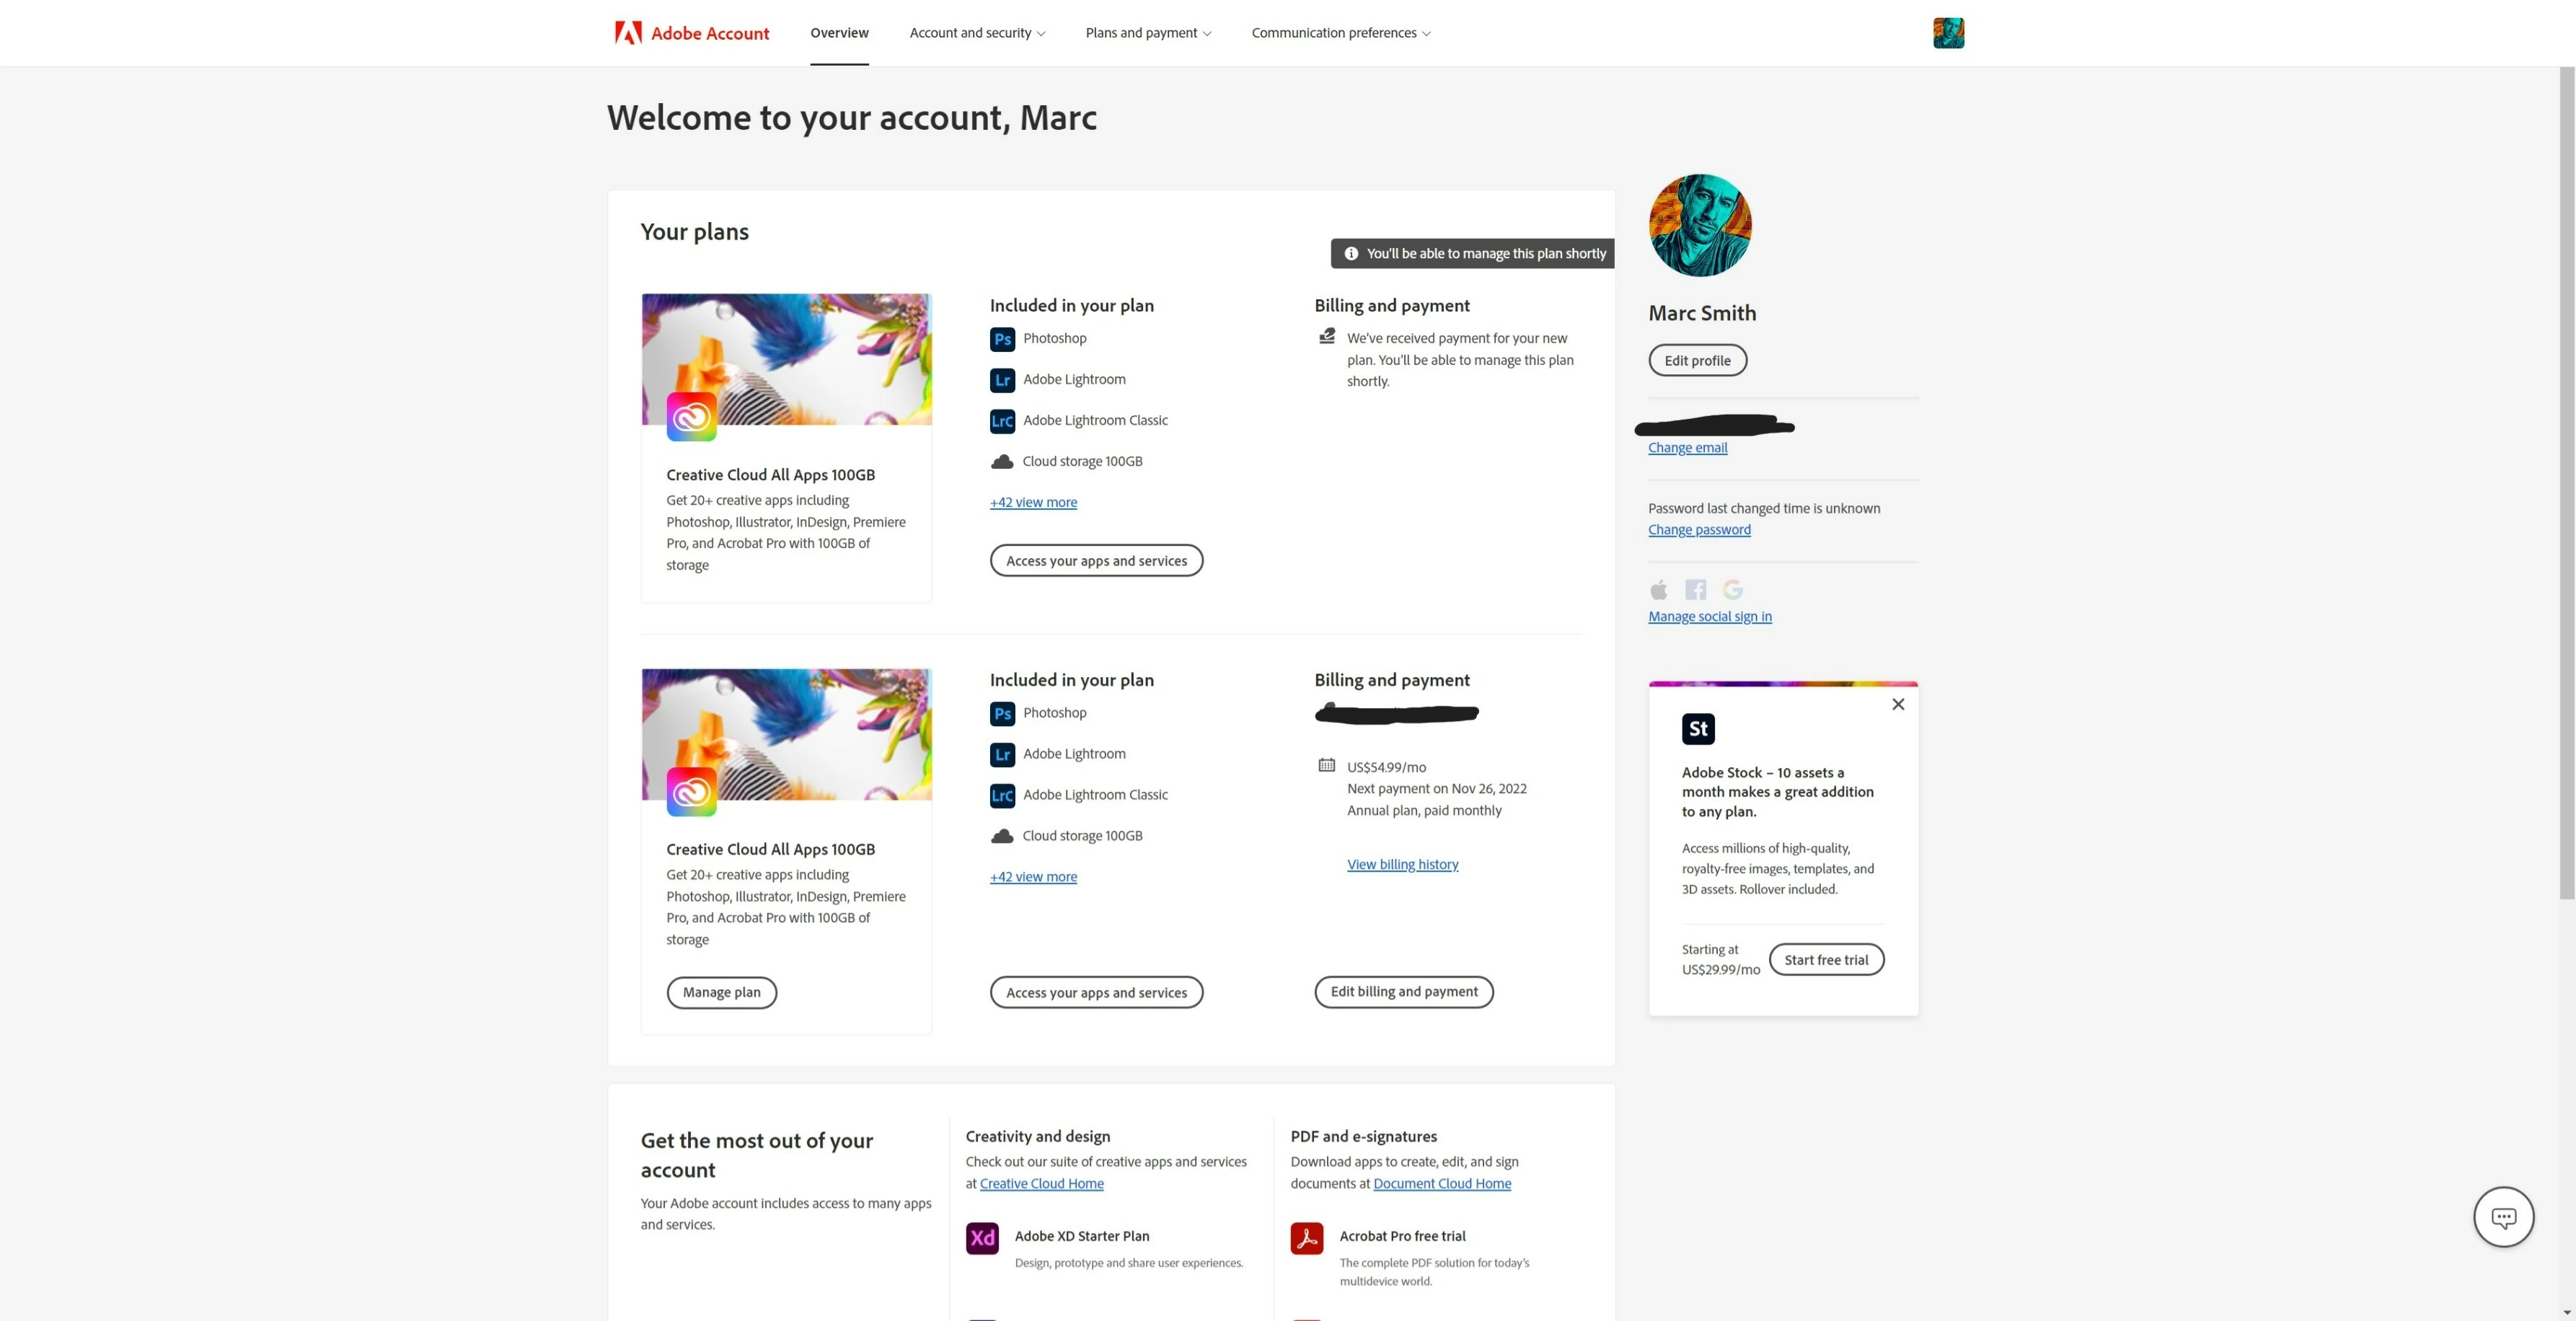Click the Facebook social sign-in icon
Viewport: 2576px width, 1321px height.
tap(1696, 590)
